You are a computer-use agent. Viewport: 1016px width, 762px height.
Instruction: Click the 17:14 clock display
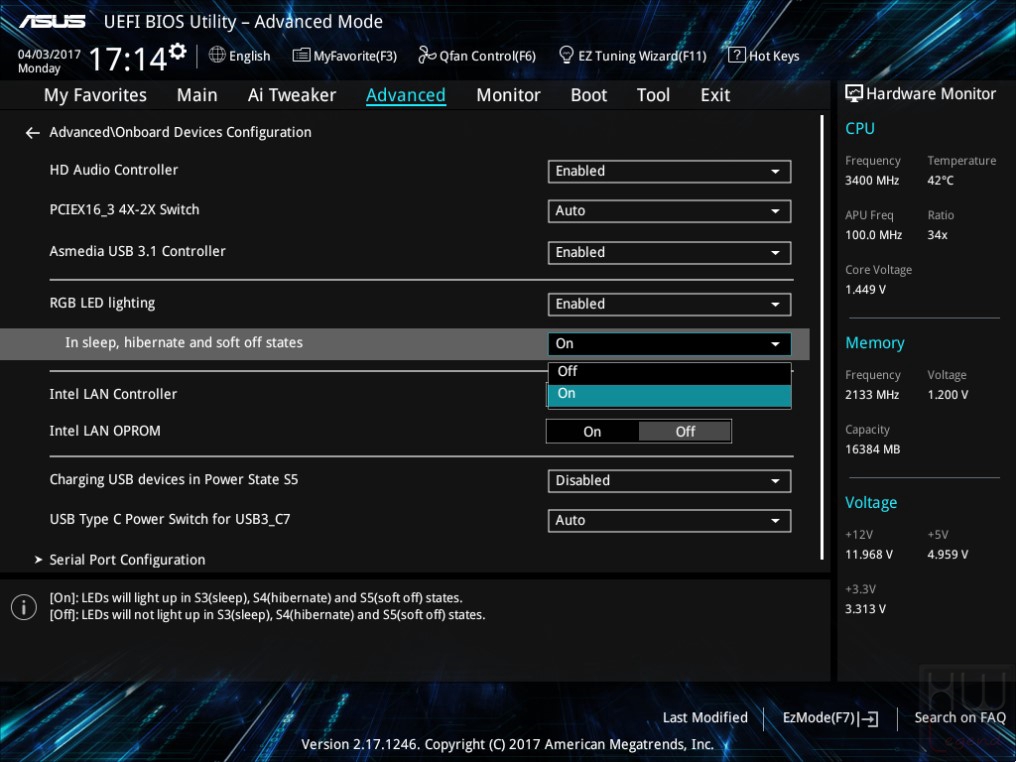click(x=128, y=59)
